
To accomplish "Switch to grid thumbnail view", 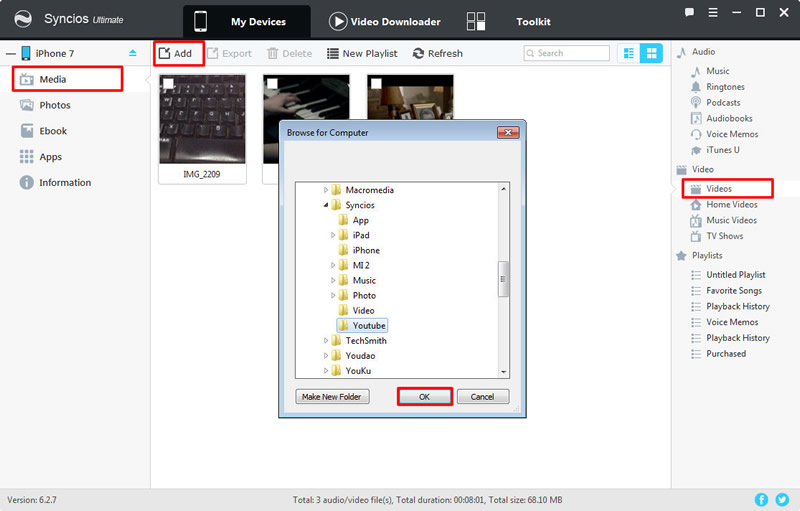I will [652, 53].
